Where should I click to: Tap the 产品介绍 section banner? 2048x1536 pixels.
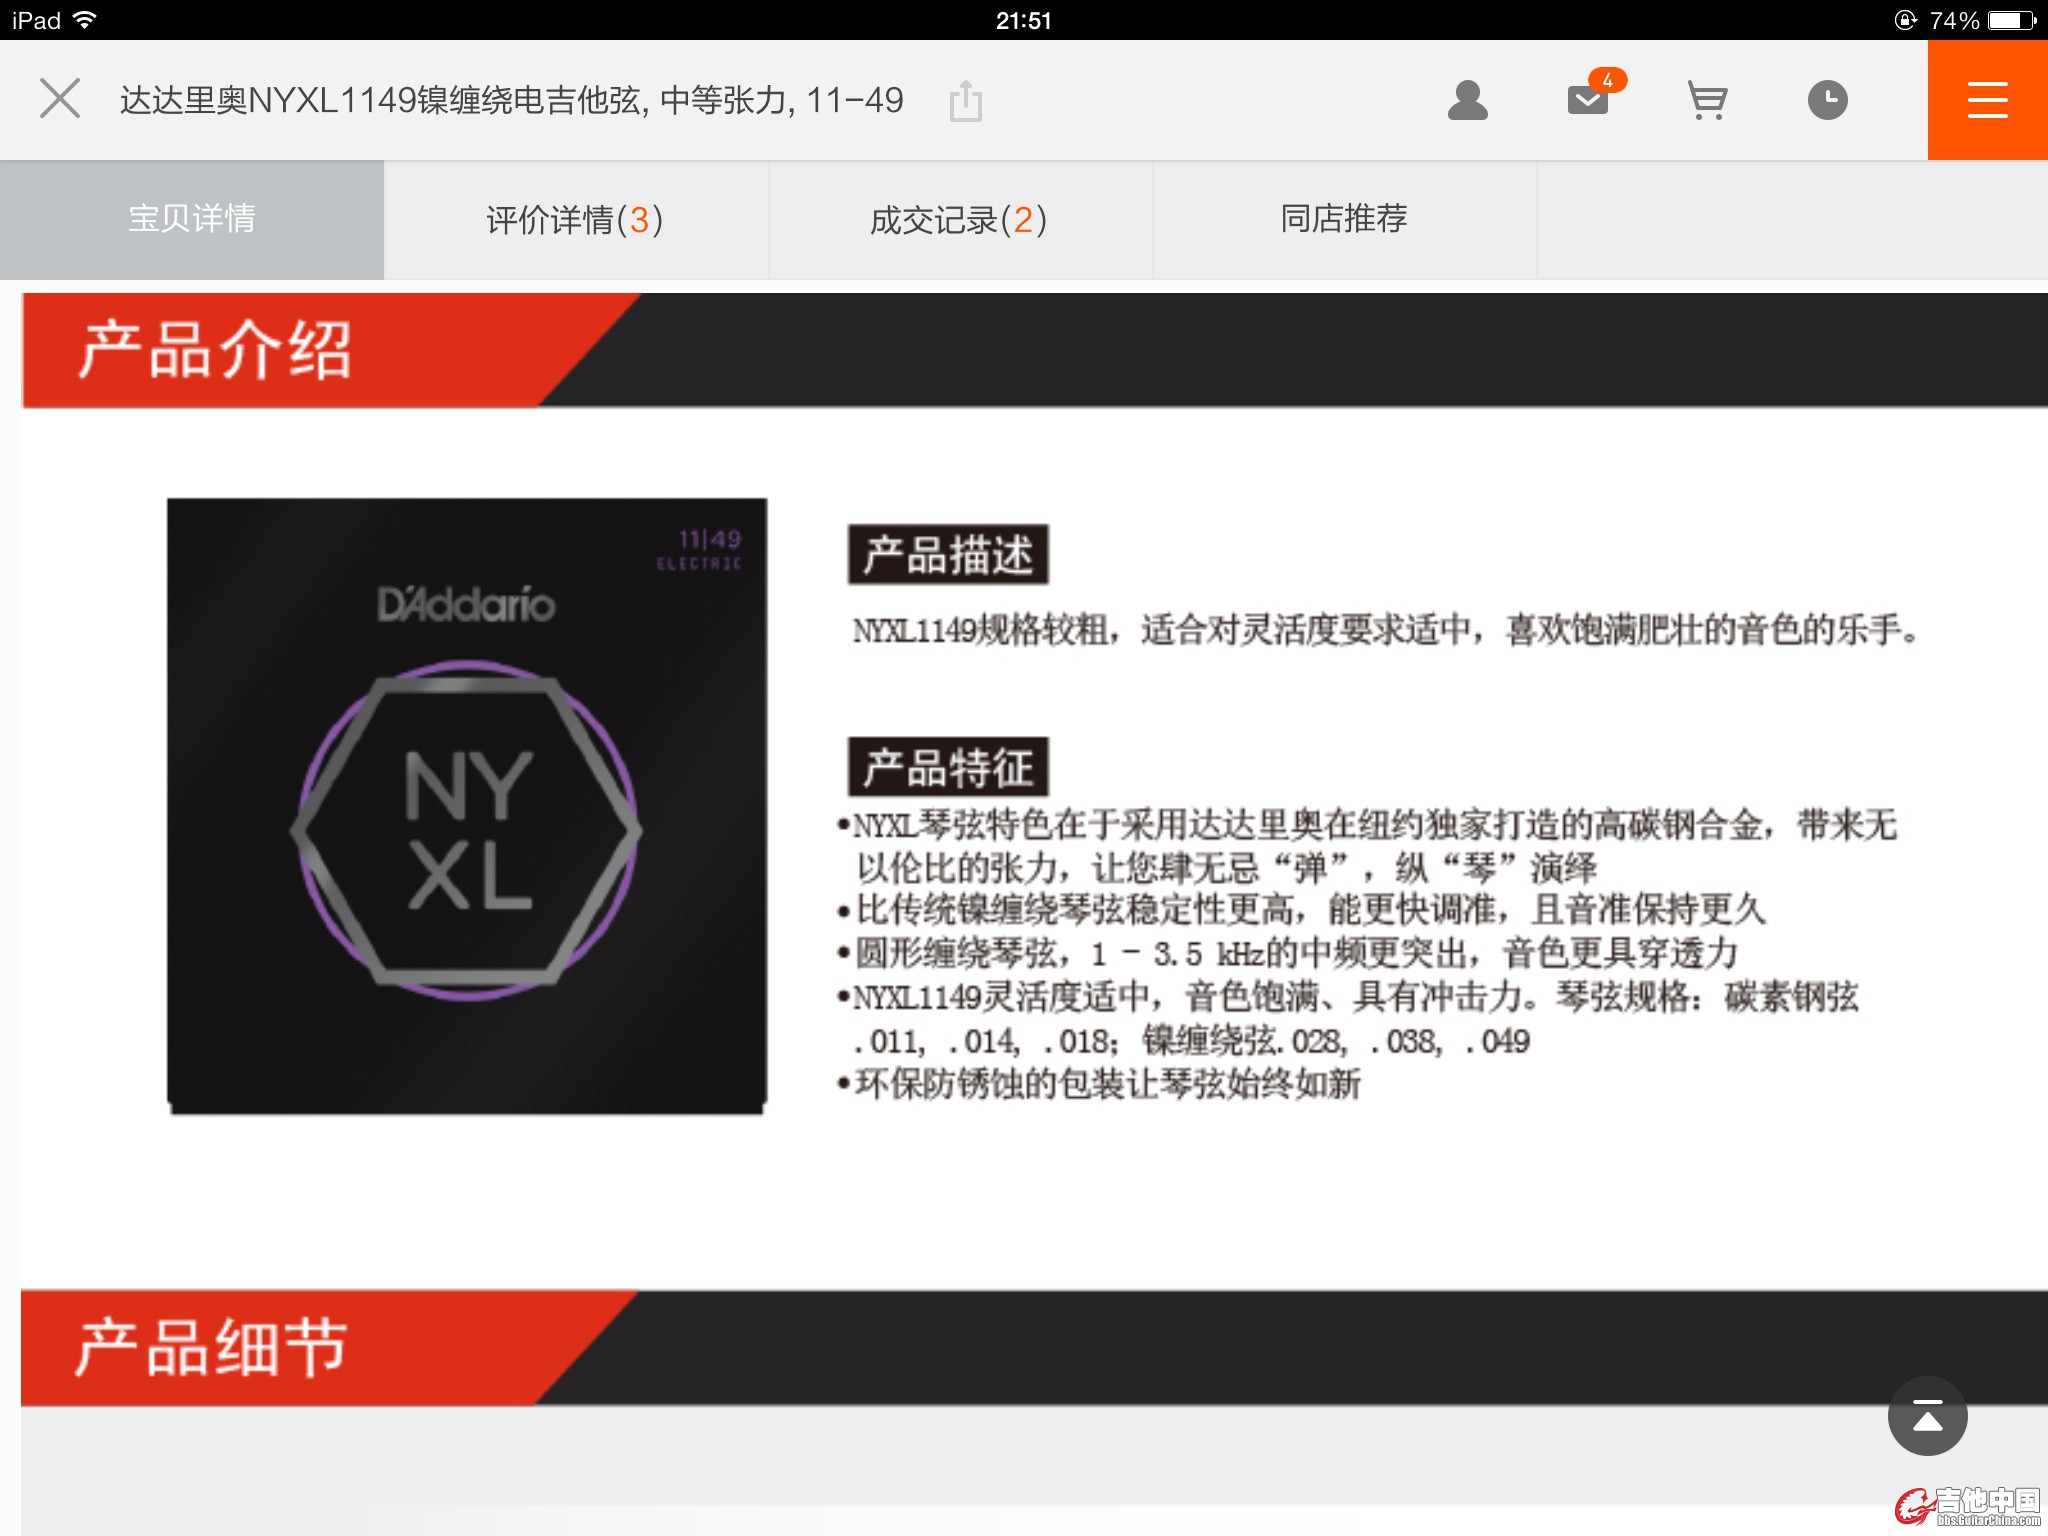(x=1034, y=350)
